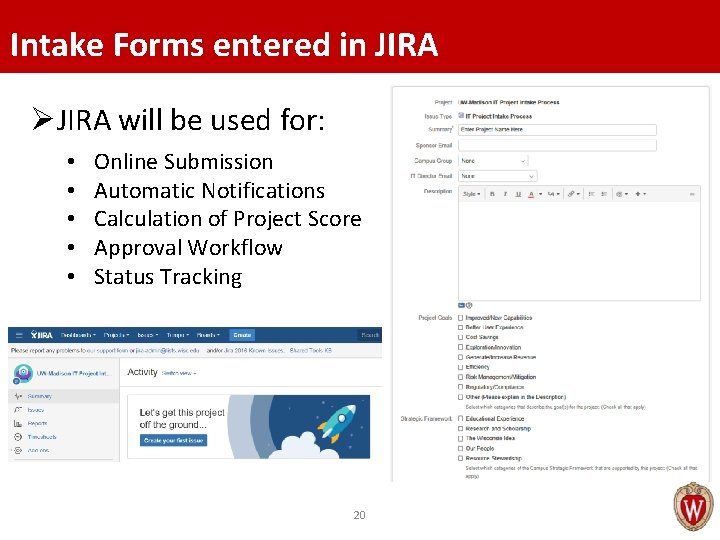Click the Issues icon in the sidebar

(x=18, y=410)
